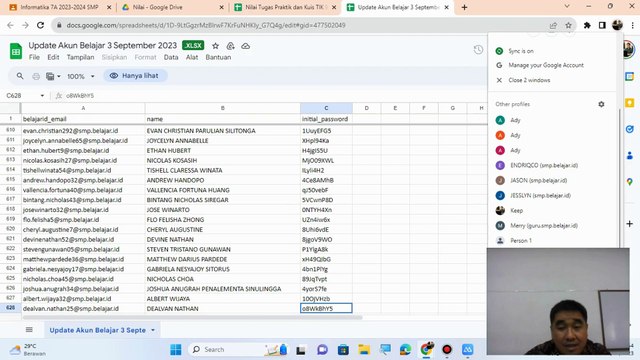Toggle the browser side panel icon
Screen dimensions: 640x360
pos(602,25)
